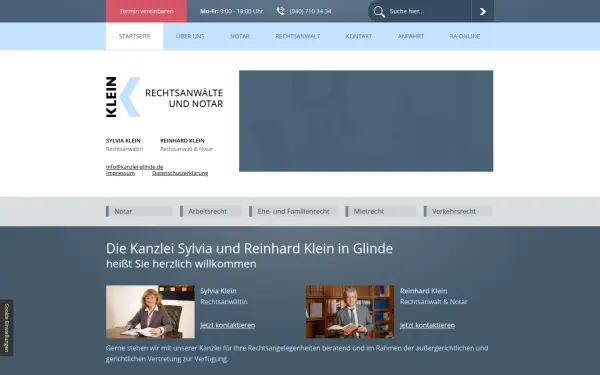
Task: Open the Über uns menu item
Action: tap(190, 36)
